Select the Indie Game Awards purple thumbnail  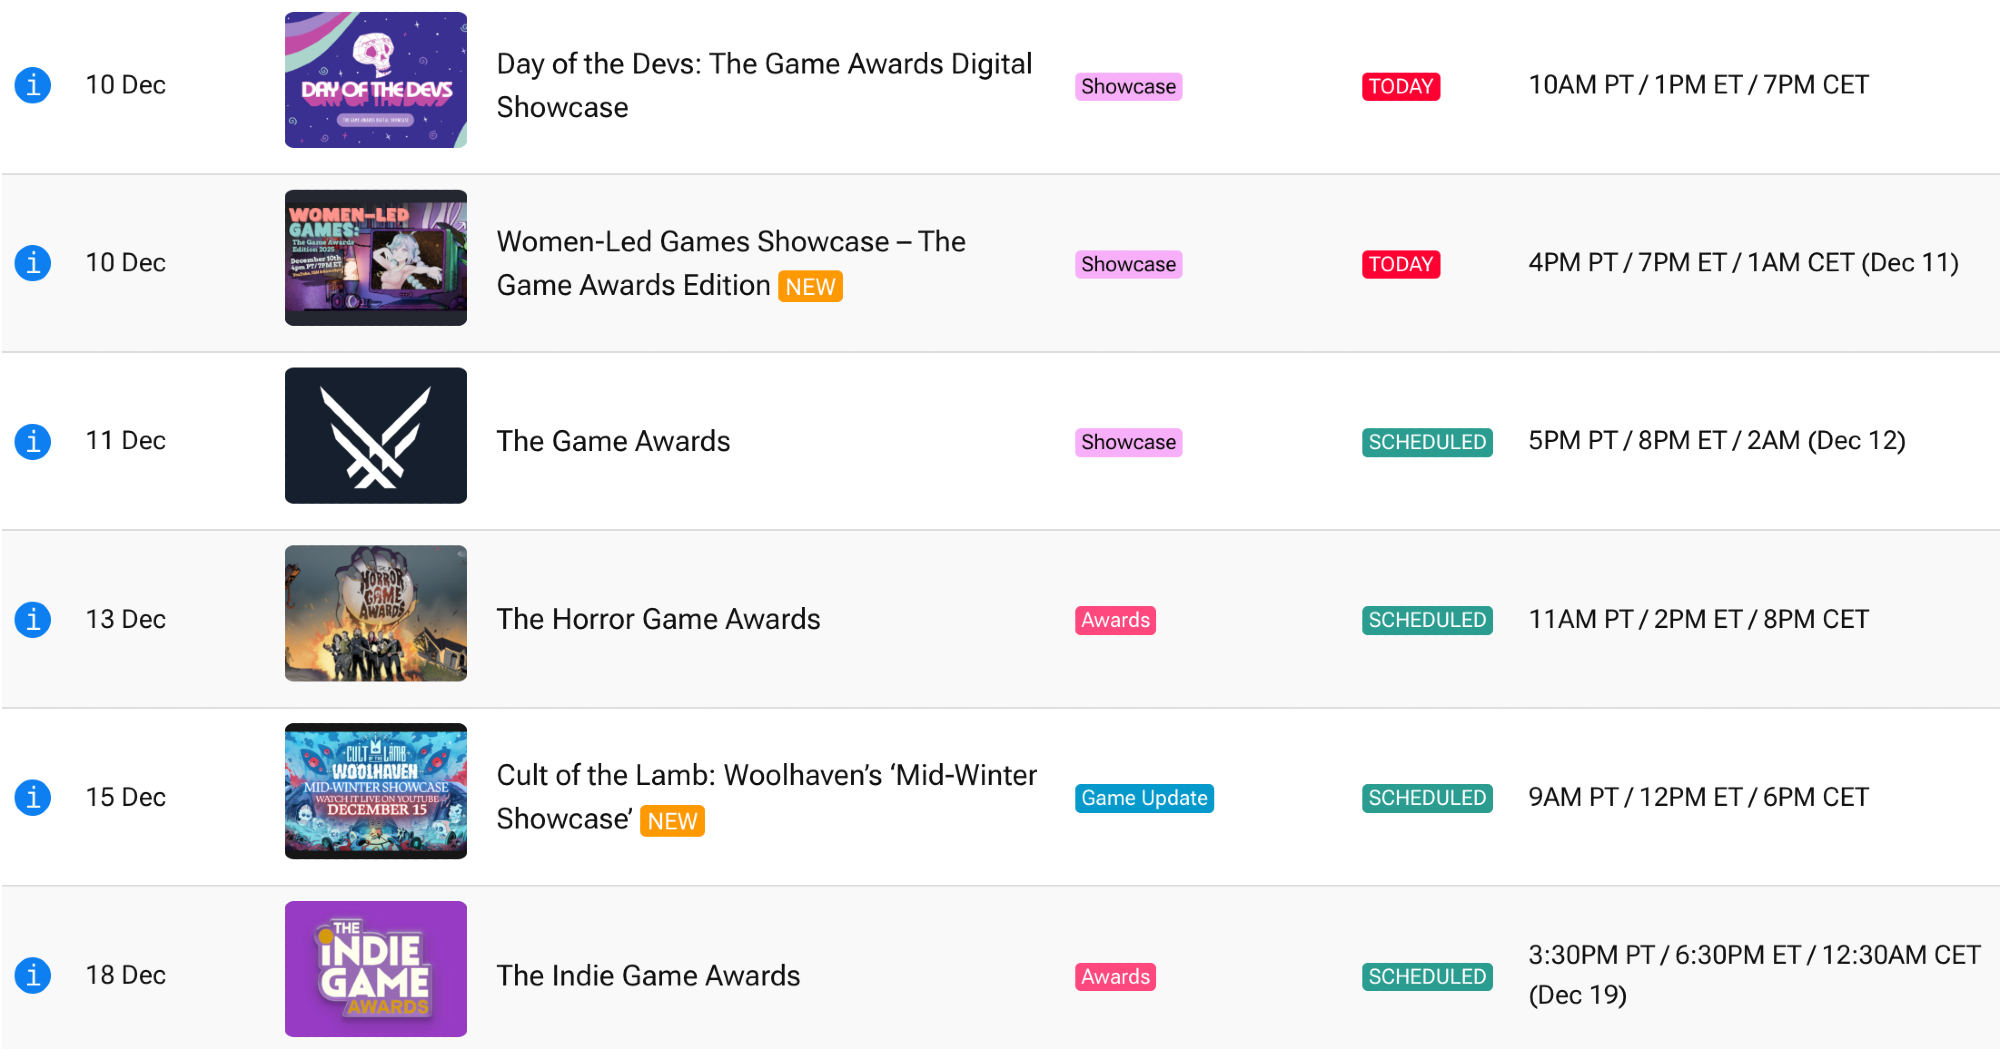pyautogui.click(x=375, y=969)
